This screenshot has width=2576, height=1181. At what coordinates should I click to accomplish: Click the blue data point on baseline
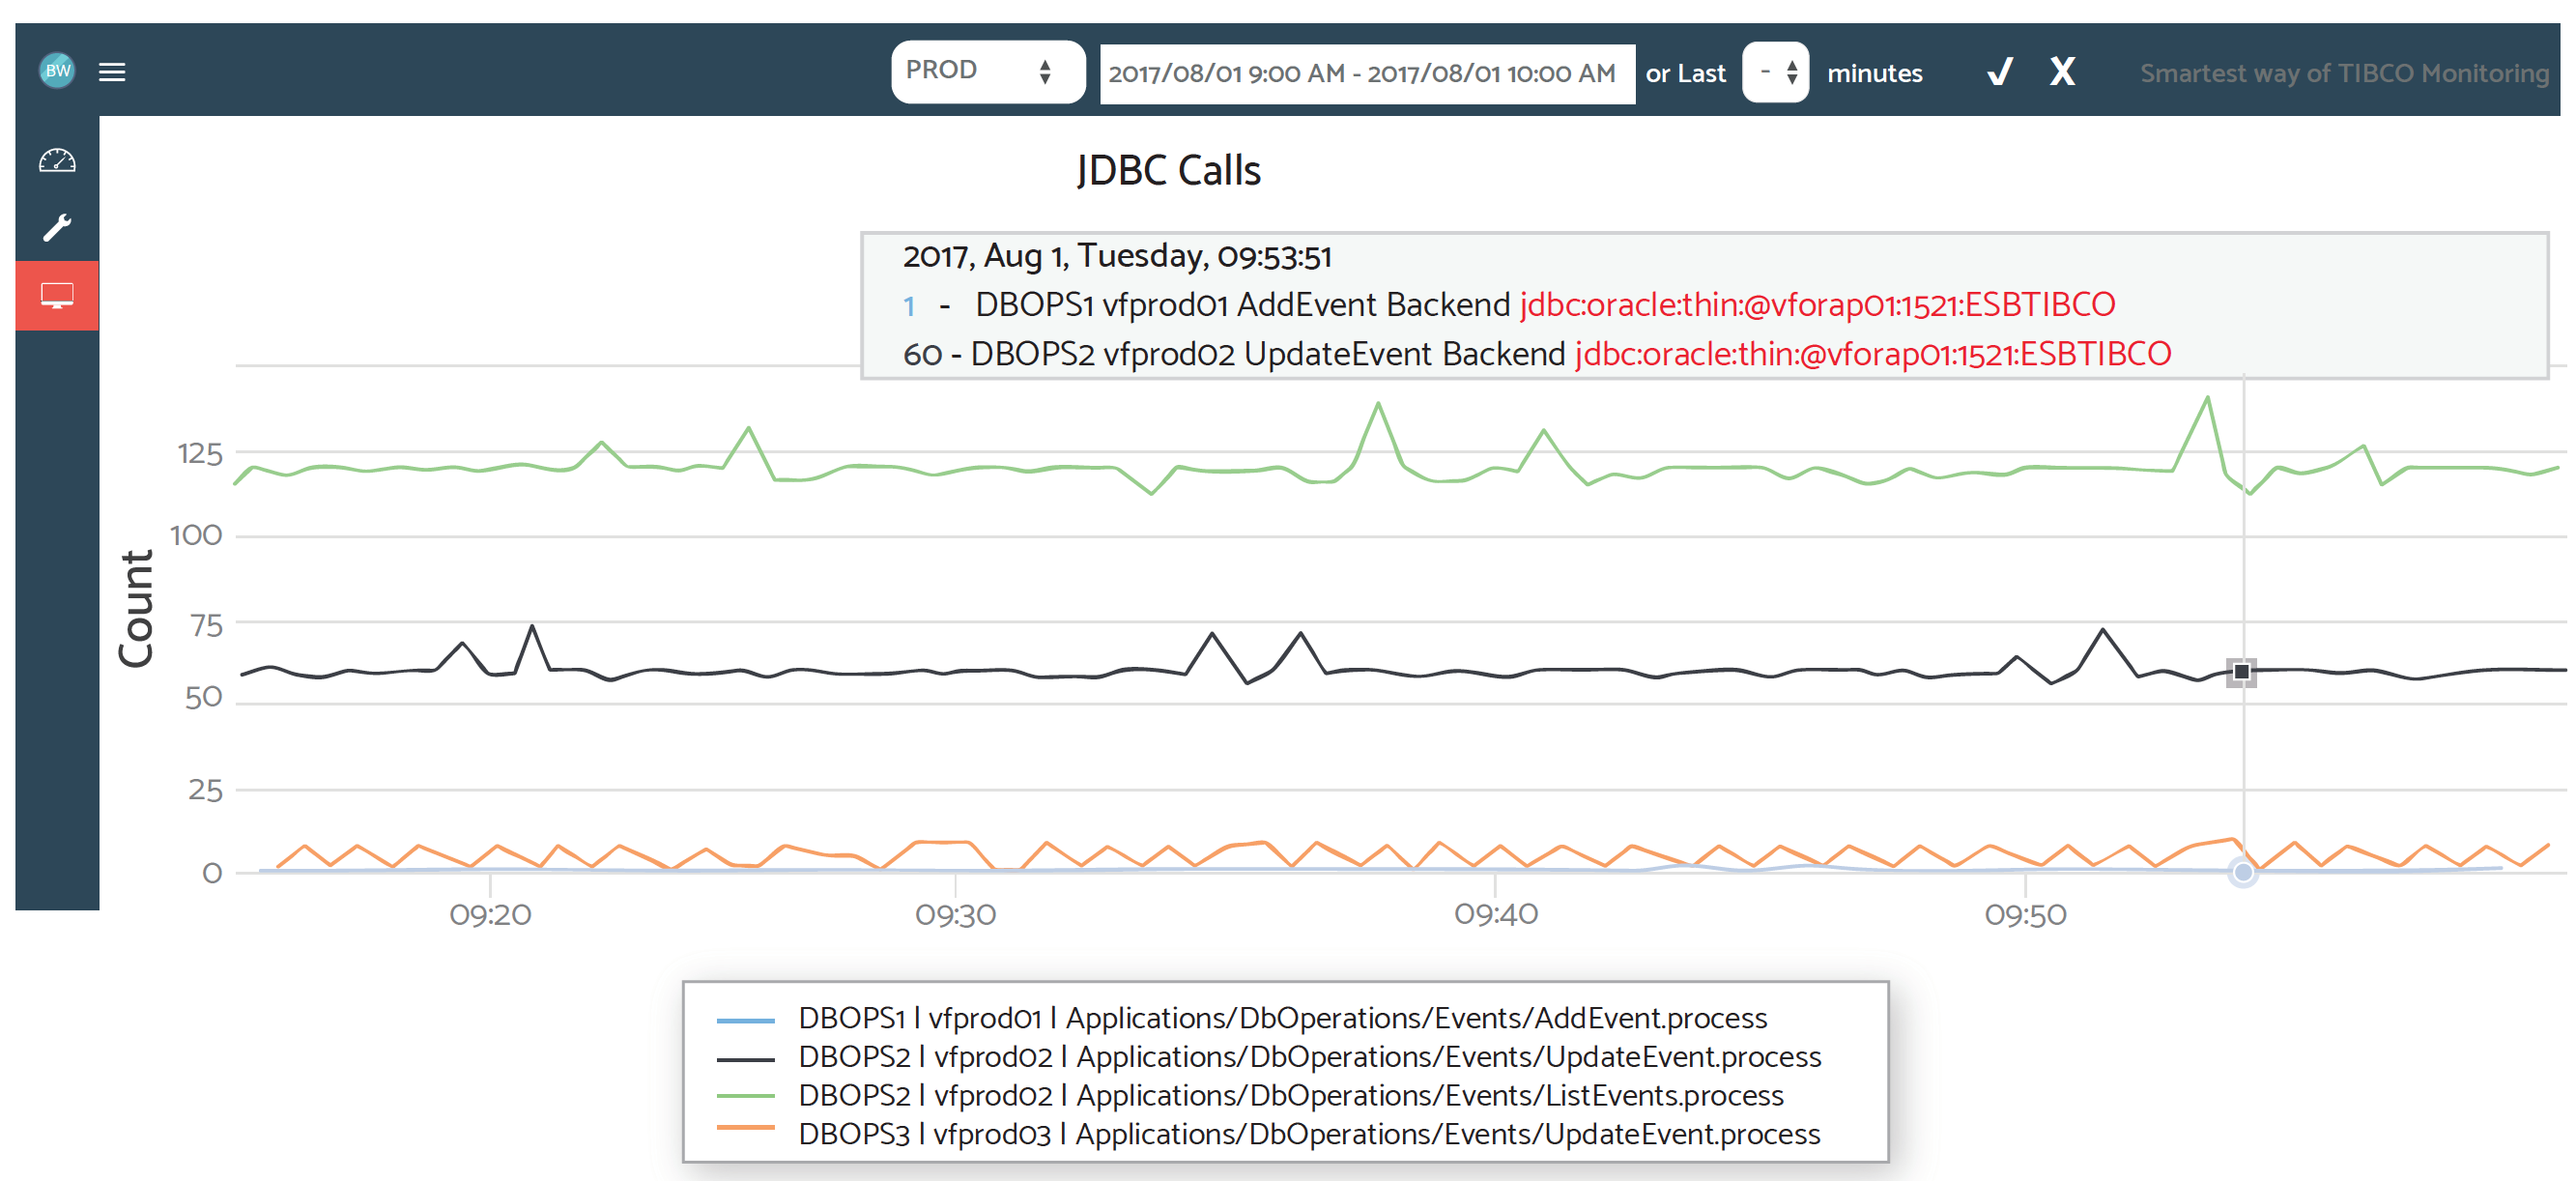click(x=2242, y=872)
